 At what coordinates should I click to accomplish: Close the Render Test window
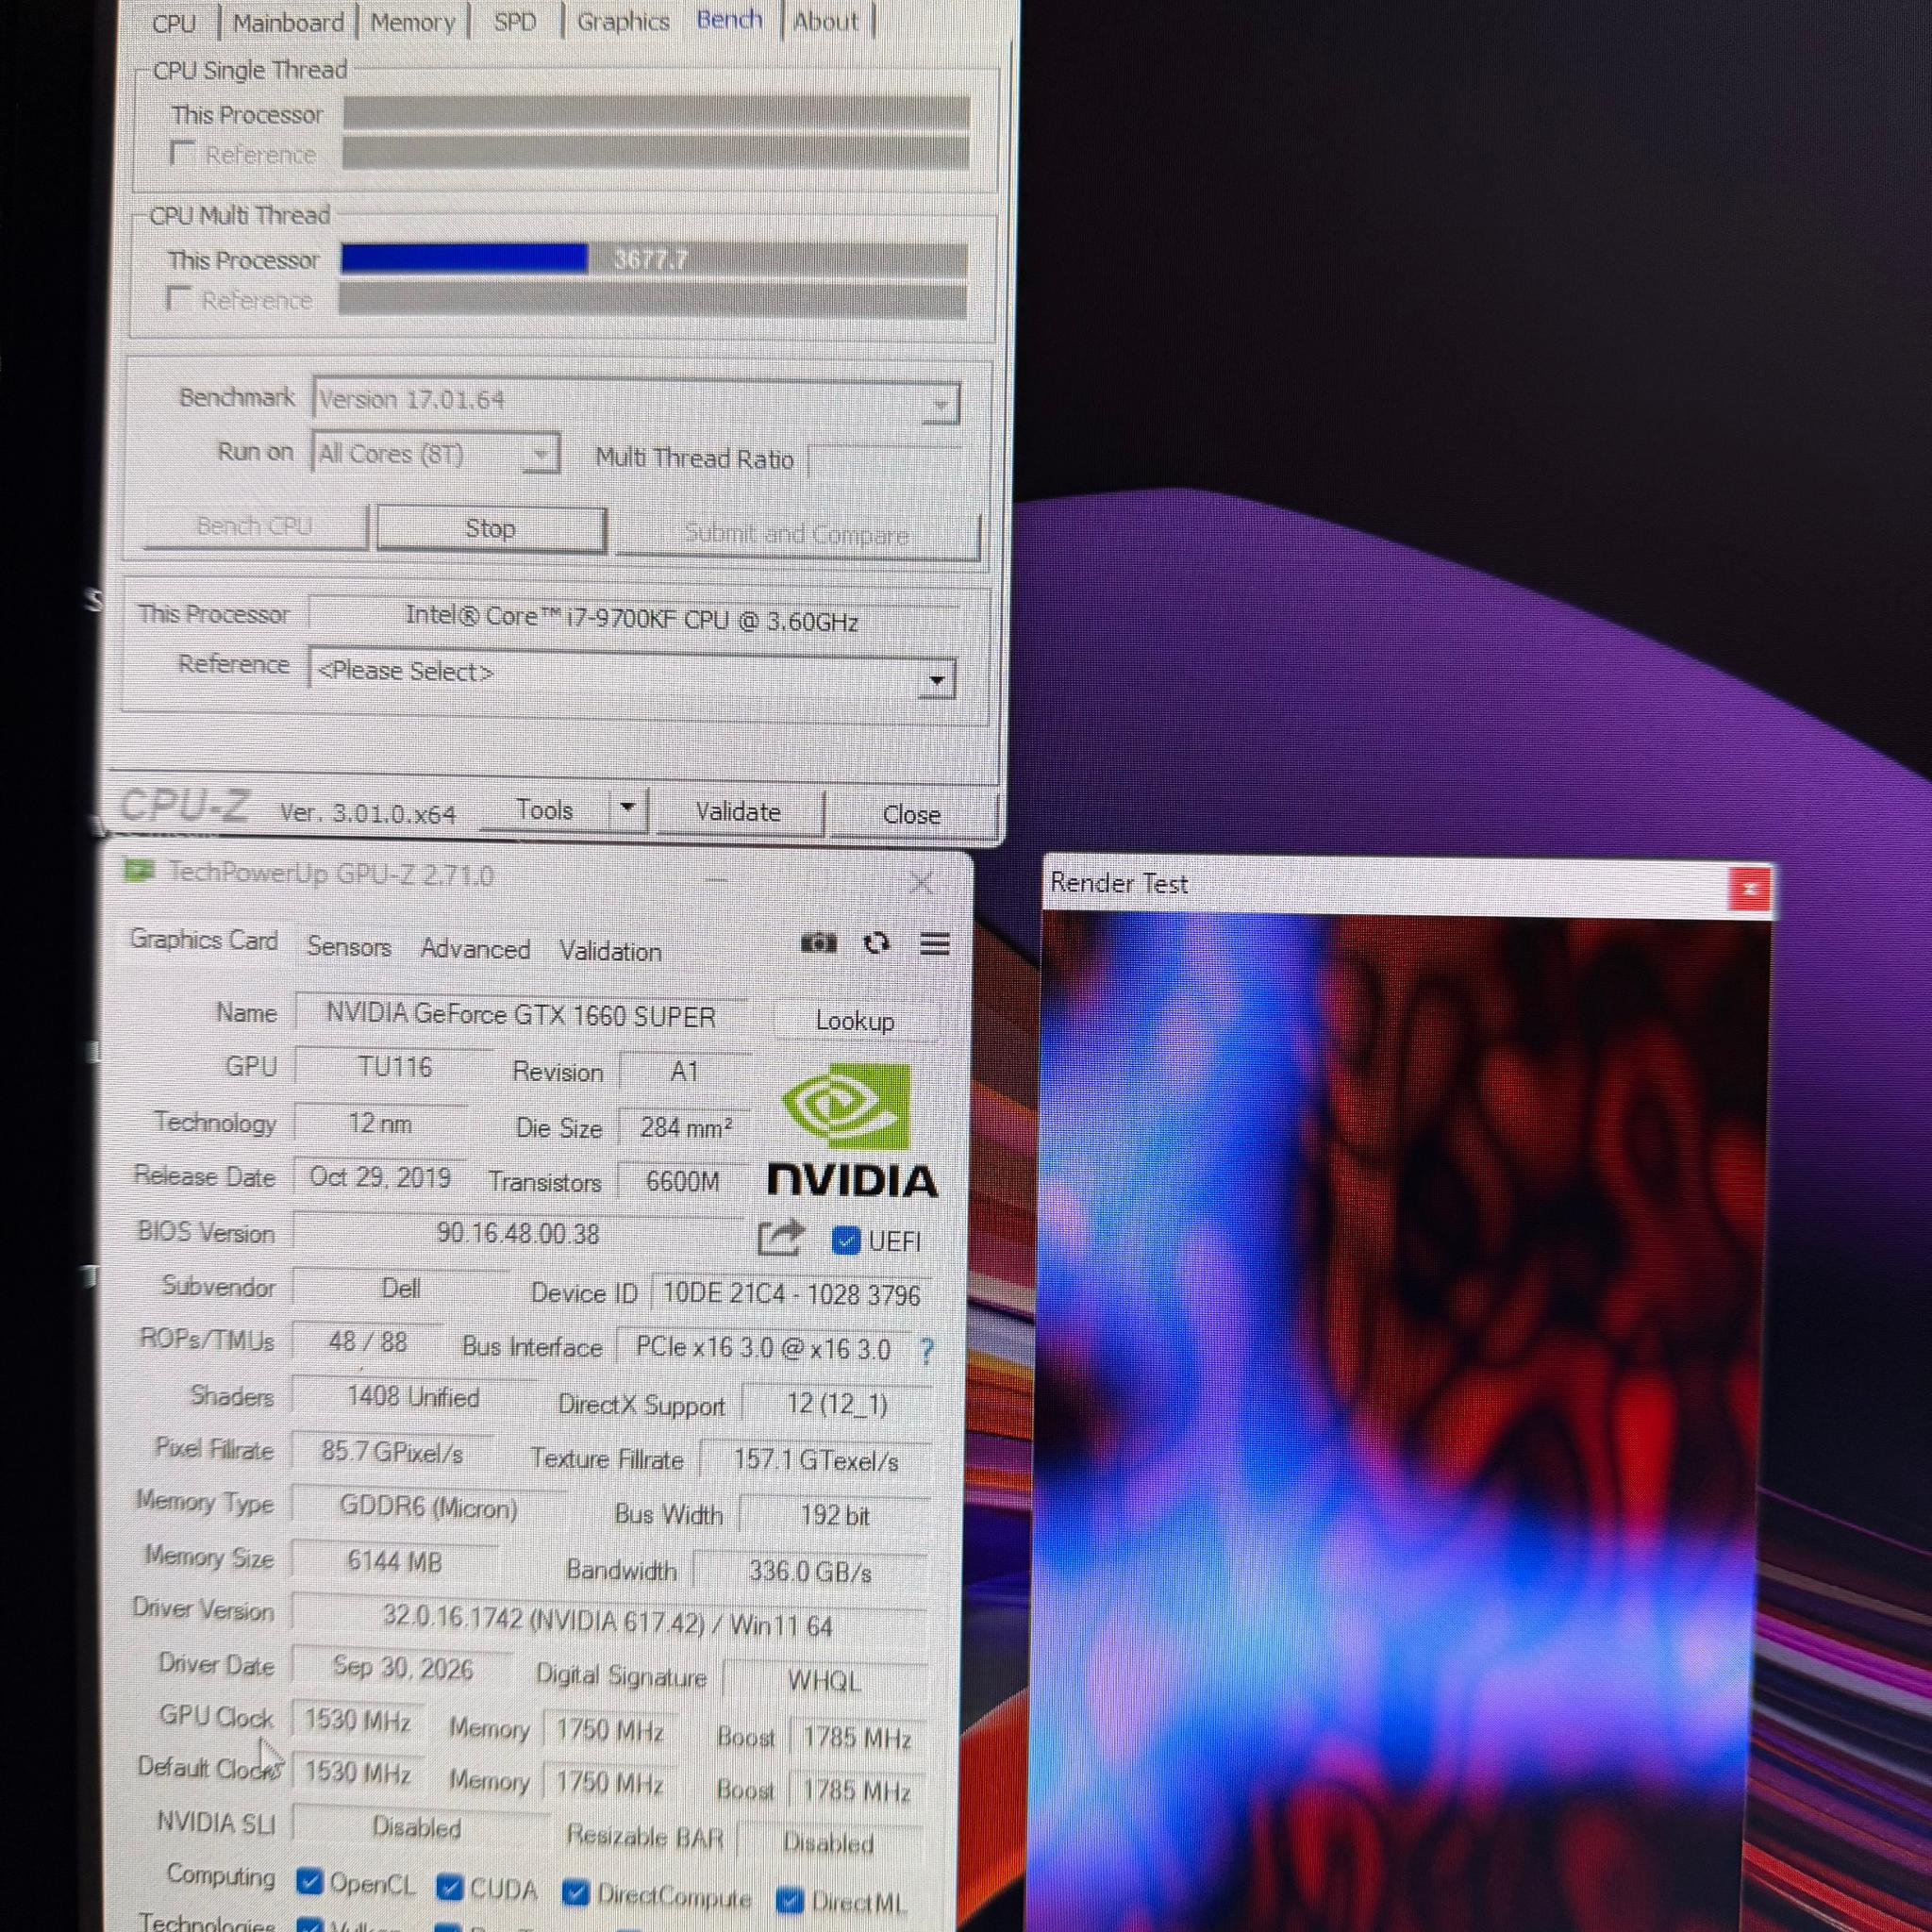[1749, 888]
